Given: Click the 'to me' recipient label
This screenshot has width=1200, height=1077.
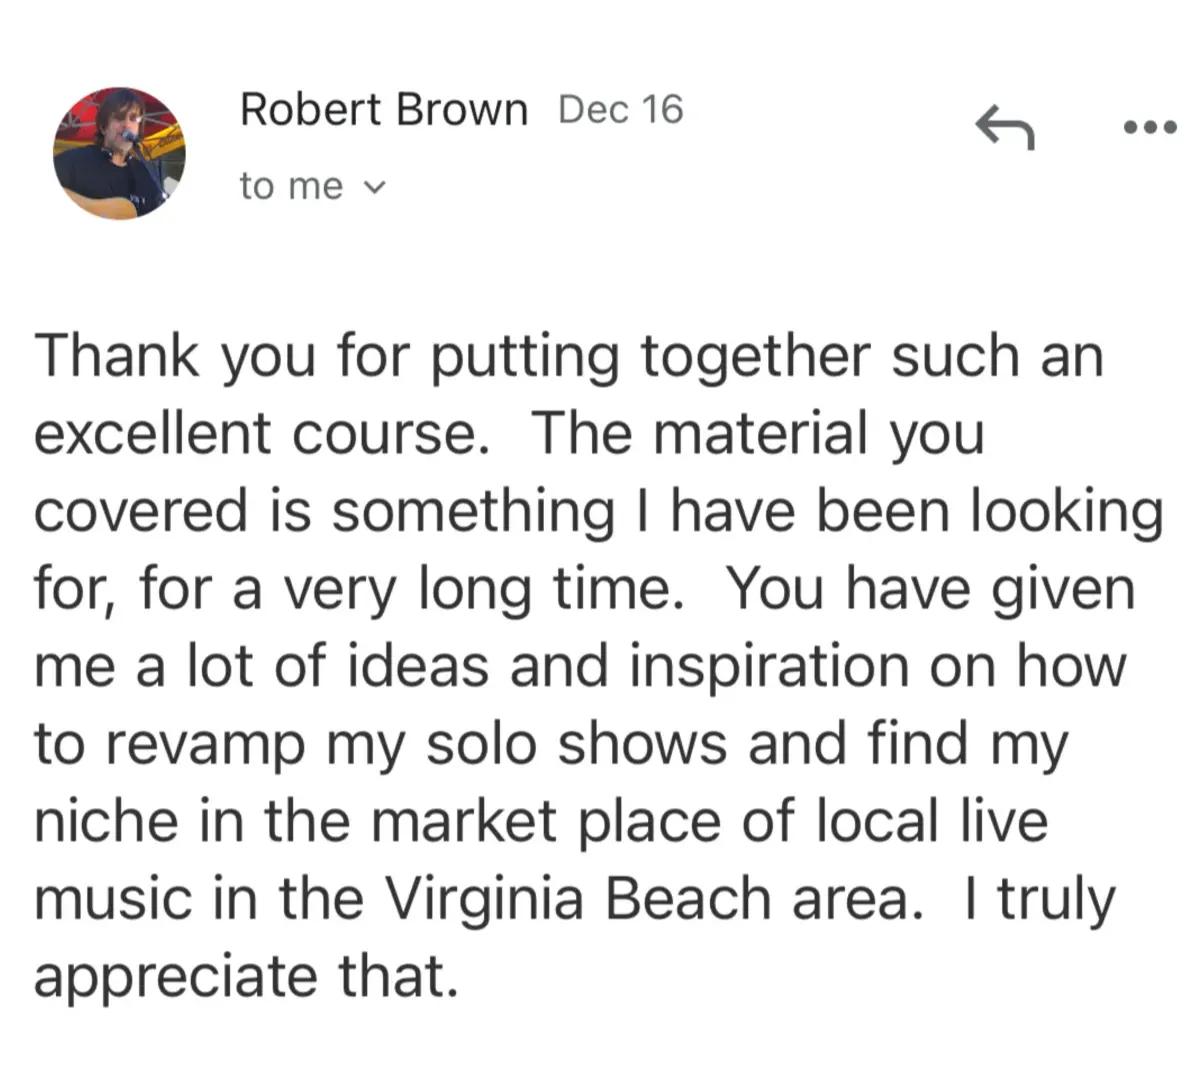Looking at the screenshot, I should 291,186.
